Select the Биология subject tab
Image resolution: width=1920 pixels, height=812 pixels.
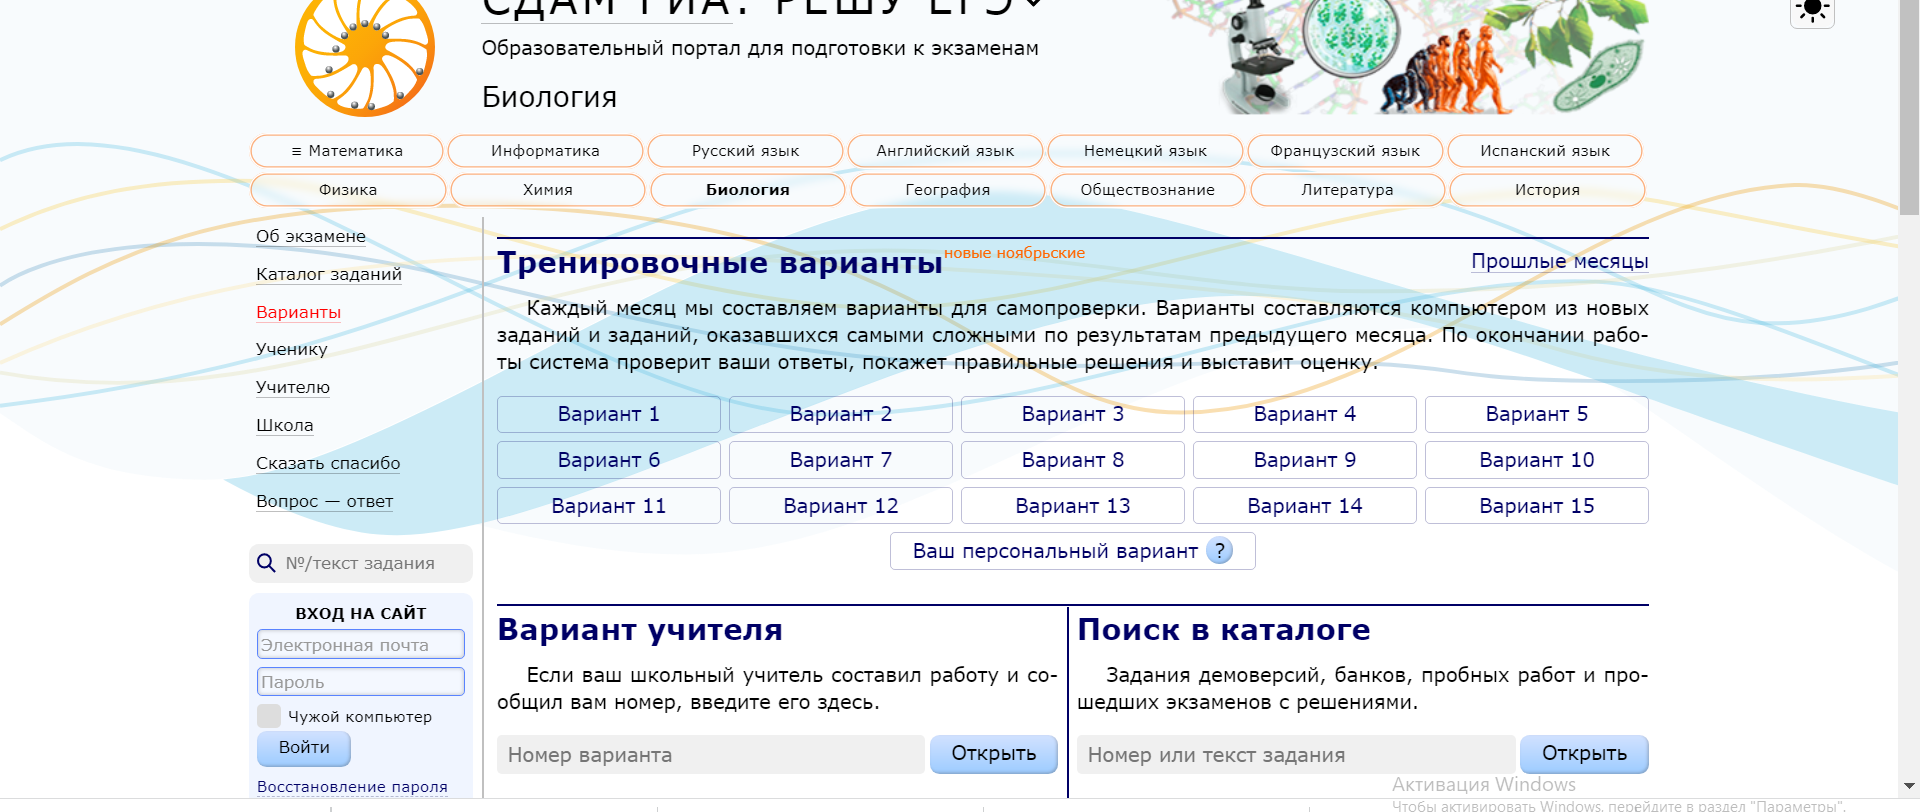[x=748, y=190]
